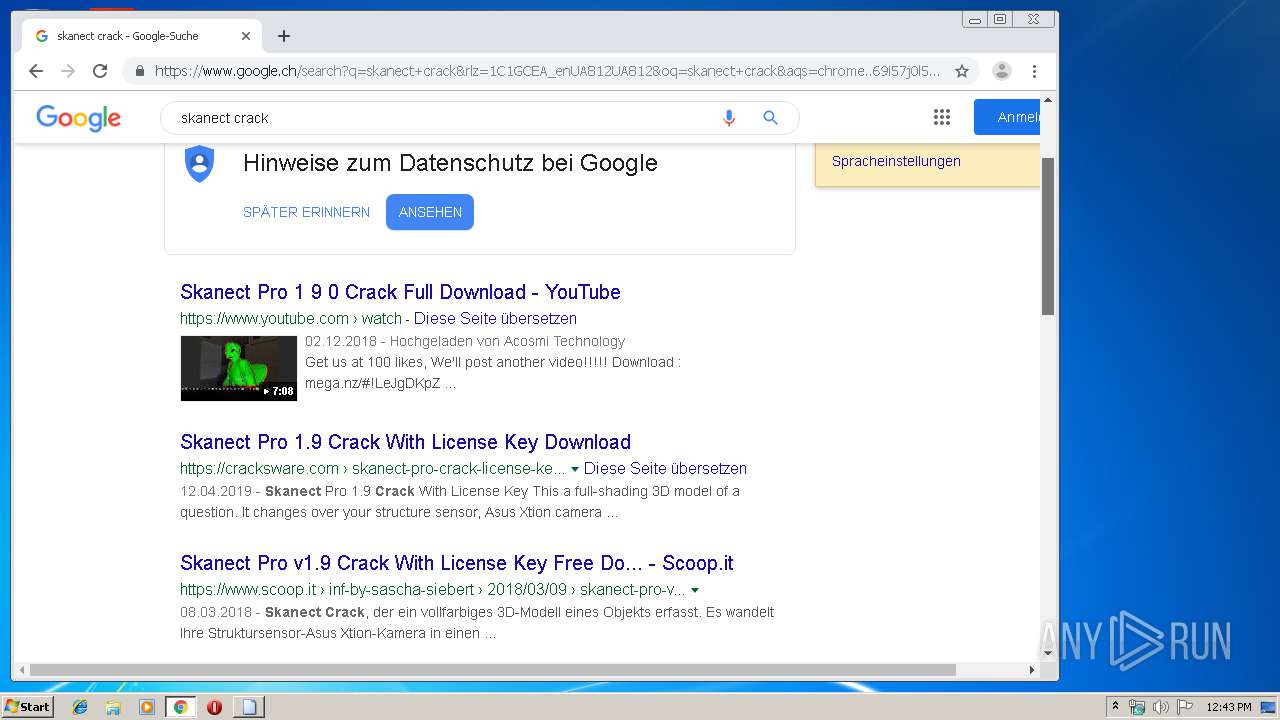This screenshot has height=720, width=1280.
Task: Open Skanect Pro 1 9 0 YouTube result
Action: (400, 292)
